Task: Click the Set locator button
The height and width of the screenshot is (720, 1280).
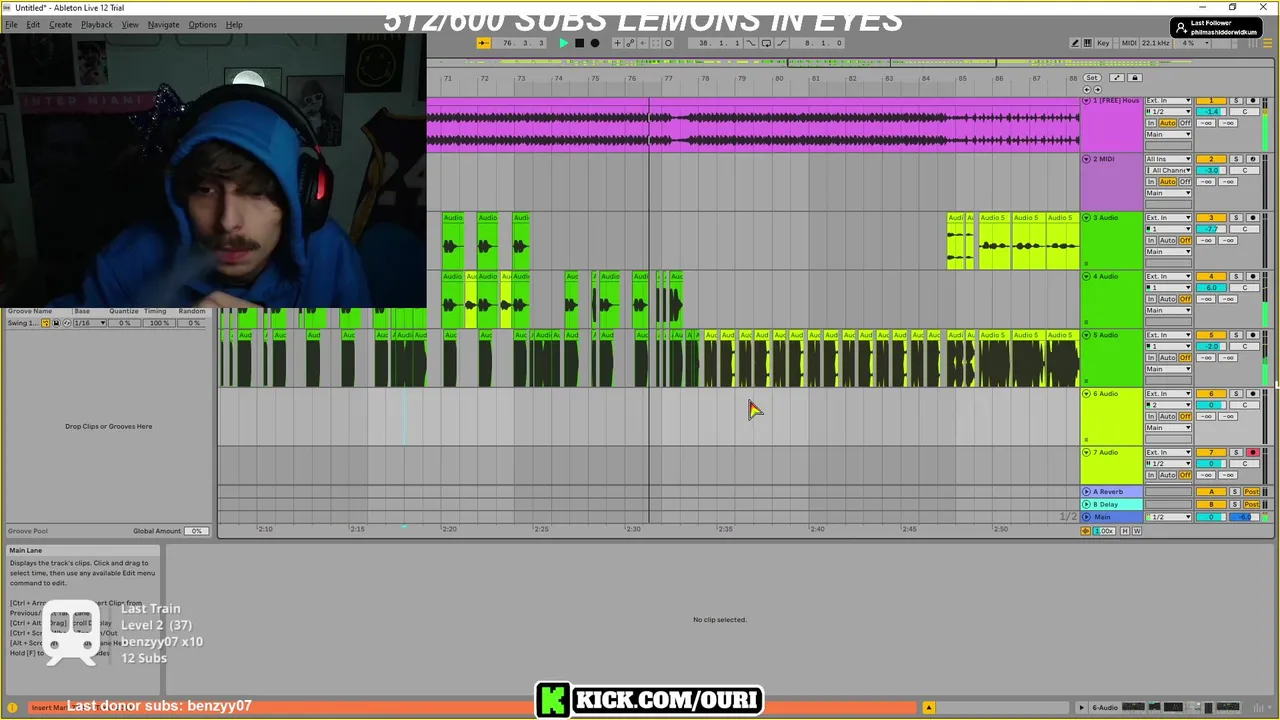Action: coord(1091,78)
